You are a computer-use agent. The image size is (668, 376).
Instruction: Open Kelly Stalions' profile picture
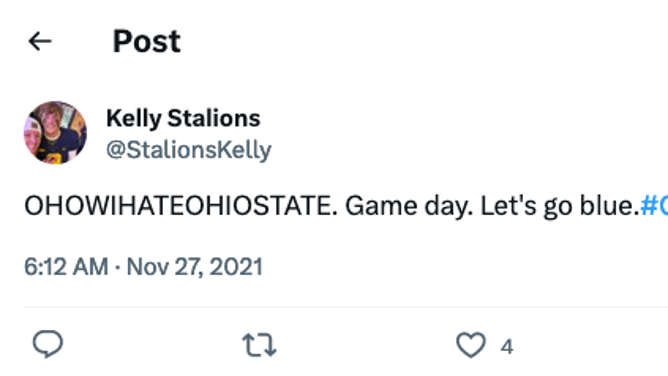tap(55, 132)
